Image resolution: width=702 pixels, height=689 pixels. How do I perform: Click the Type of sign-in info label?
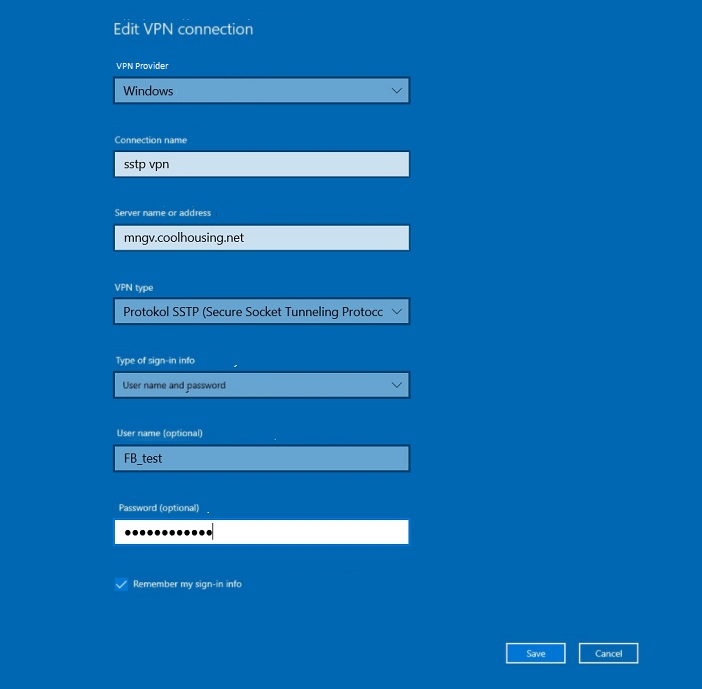click(x=155, y=360)
